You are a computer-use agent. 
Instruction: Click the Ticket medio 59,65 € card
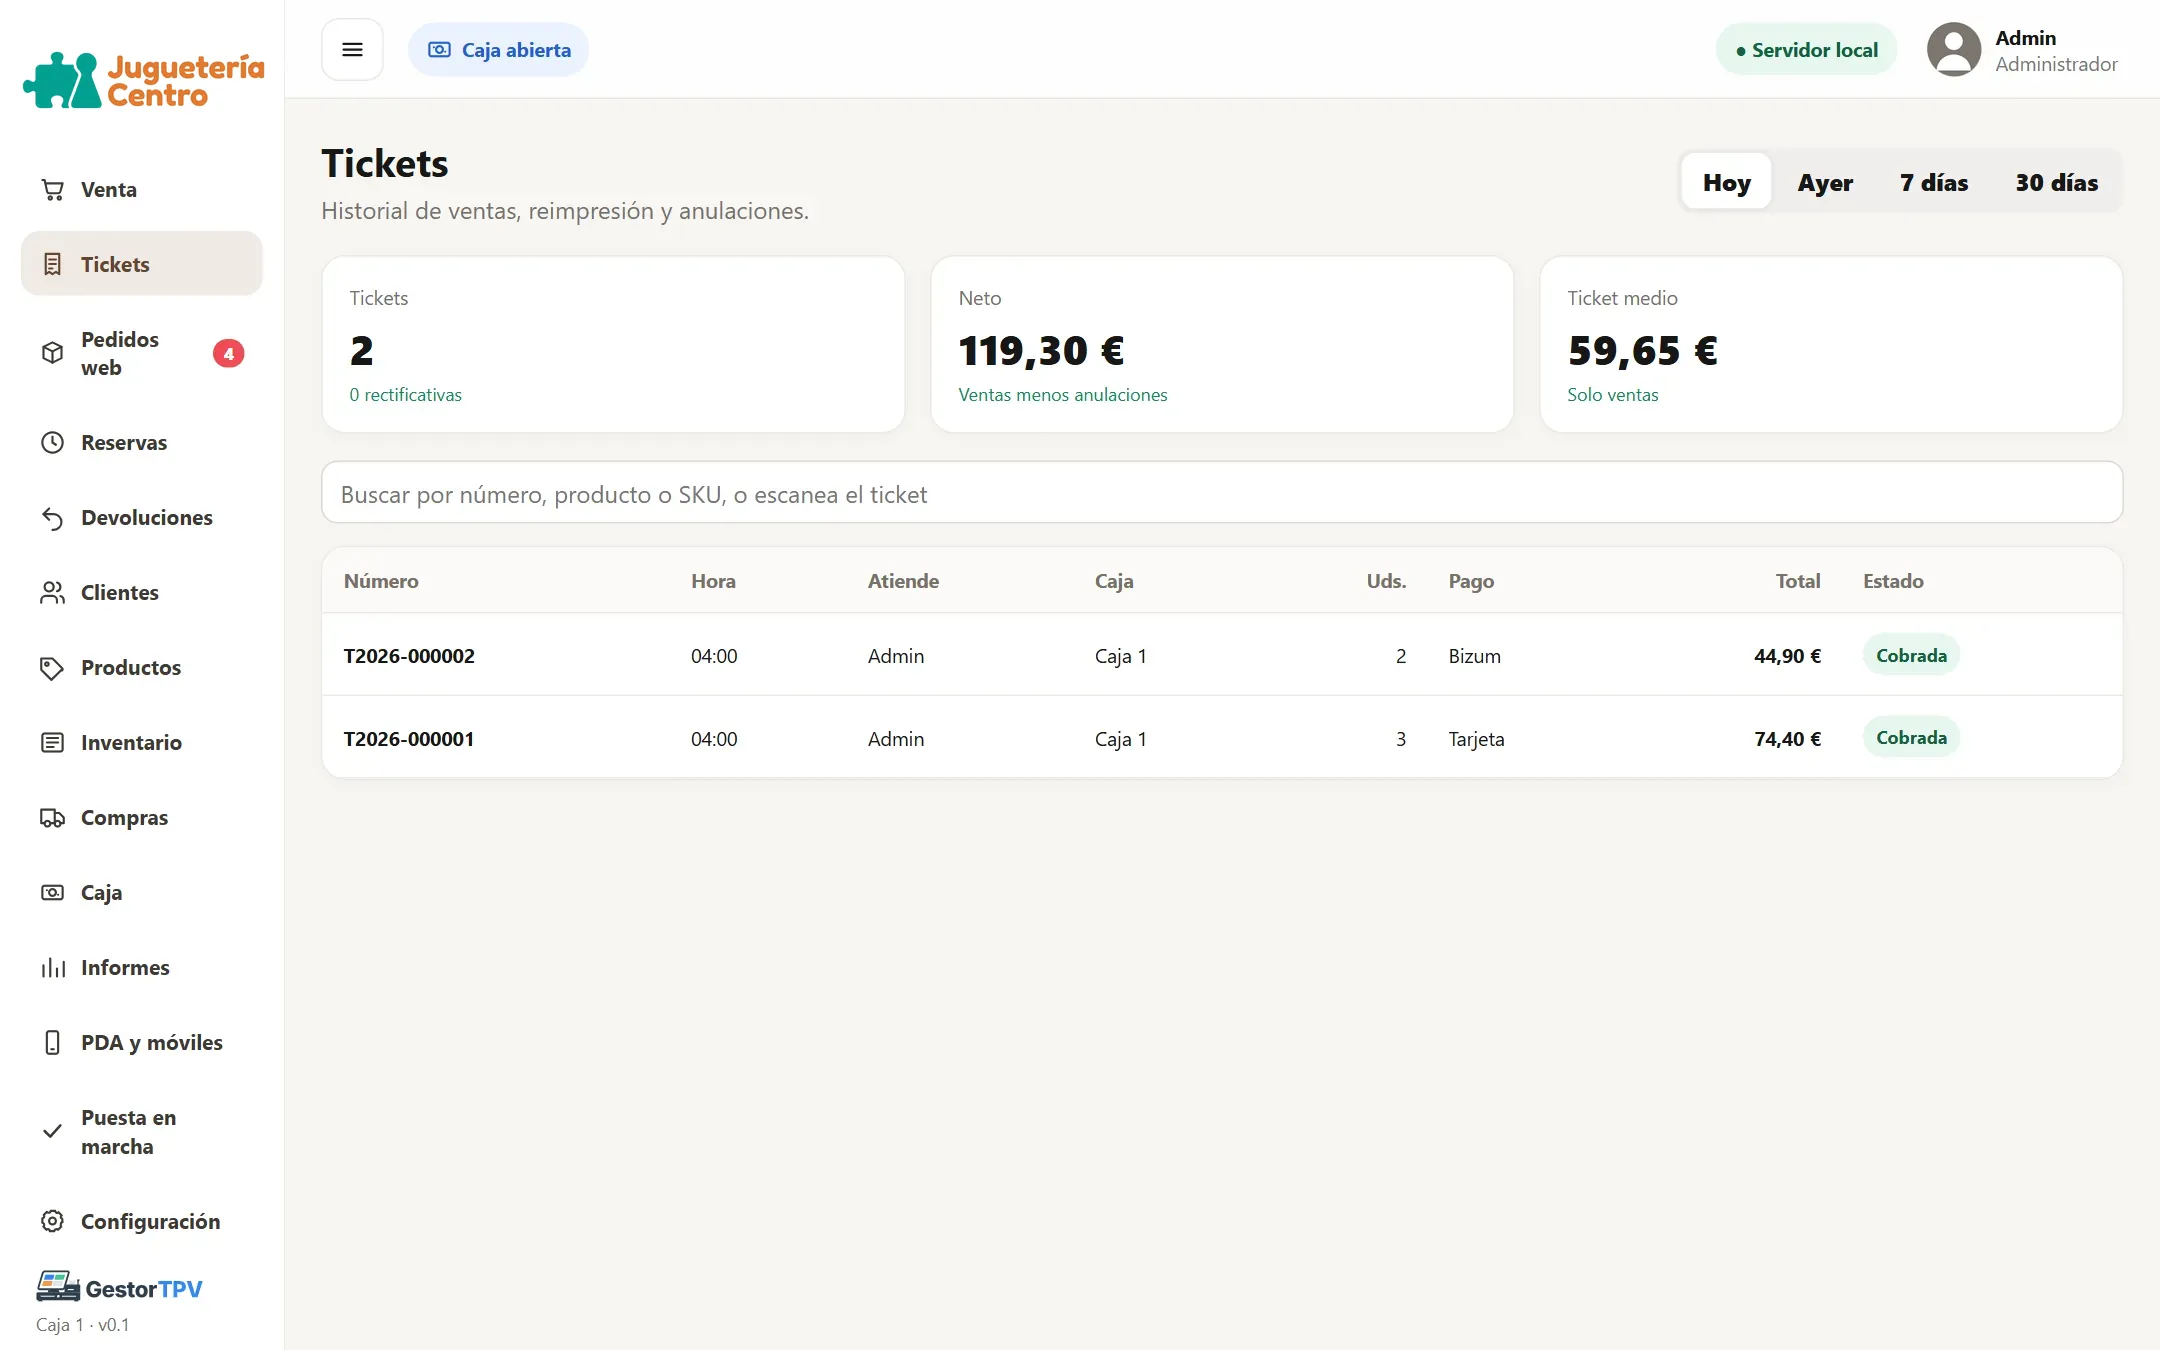tap(1831, 345)
